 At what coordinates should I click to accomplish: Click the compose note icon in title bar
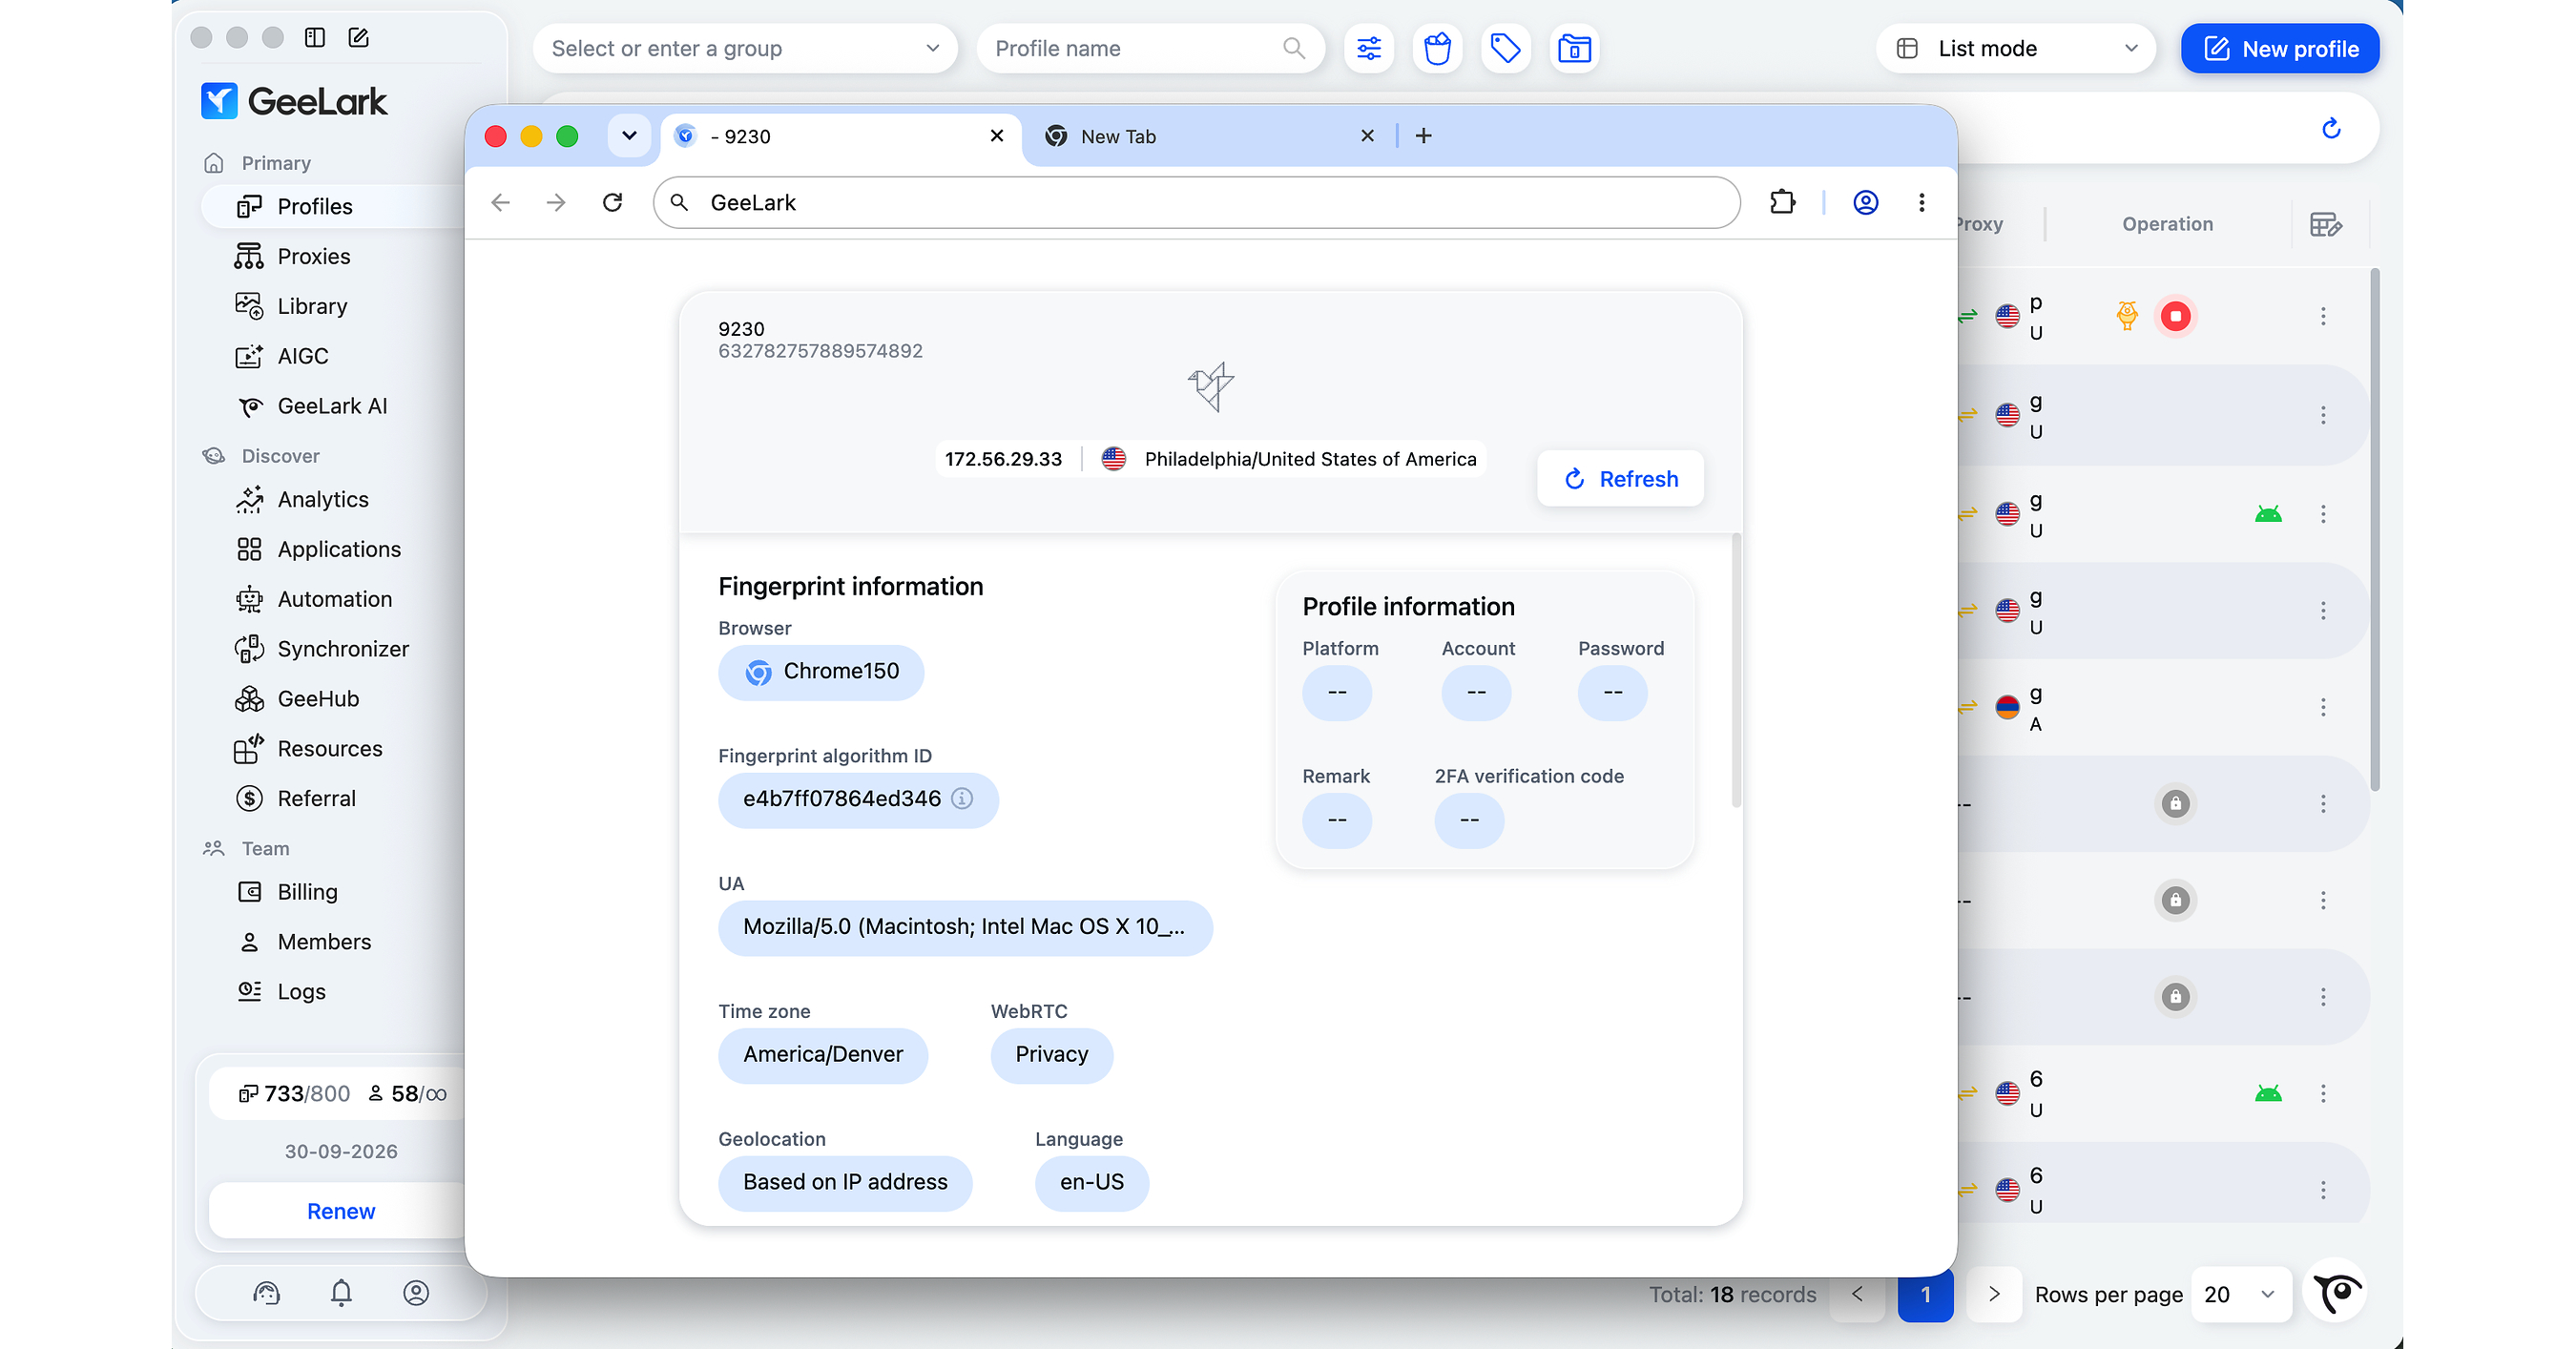[x=359, y=38]
